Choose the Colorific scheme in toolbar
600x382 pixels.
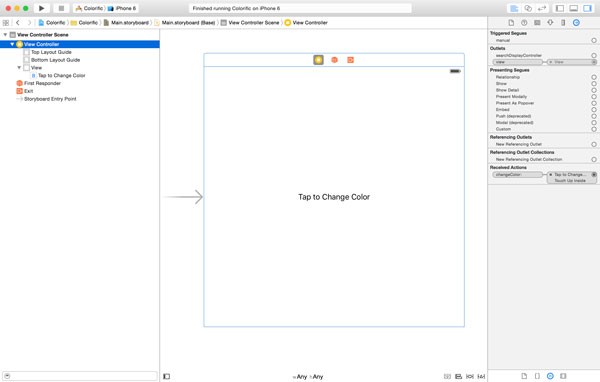[89, 8]
